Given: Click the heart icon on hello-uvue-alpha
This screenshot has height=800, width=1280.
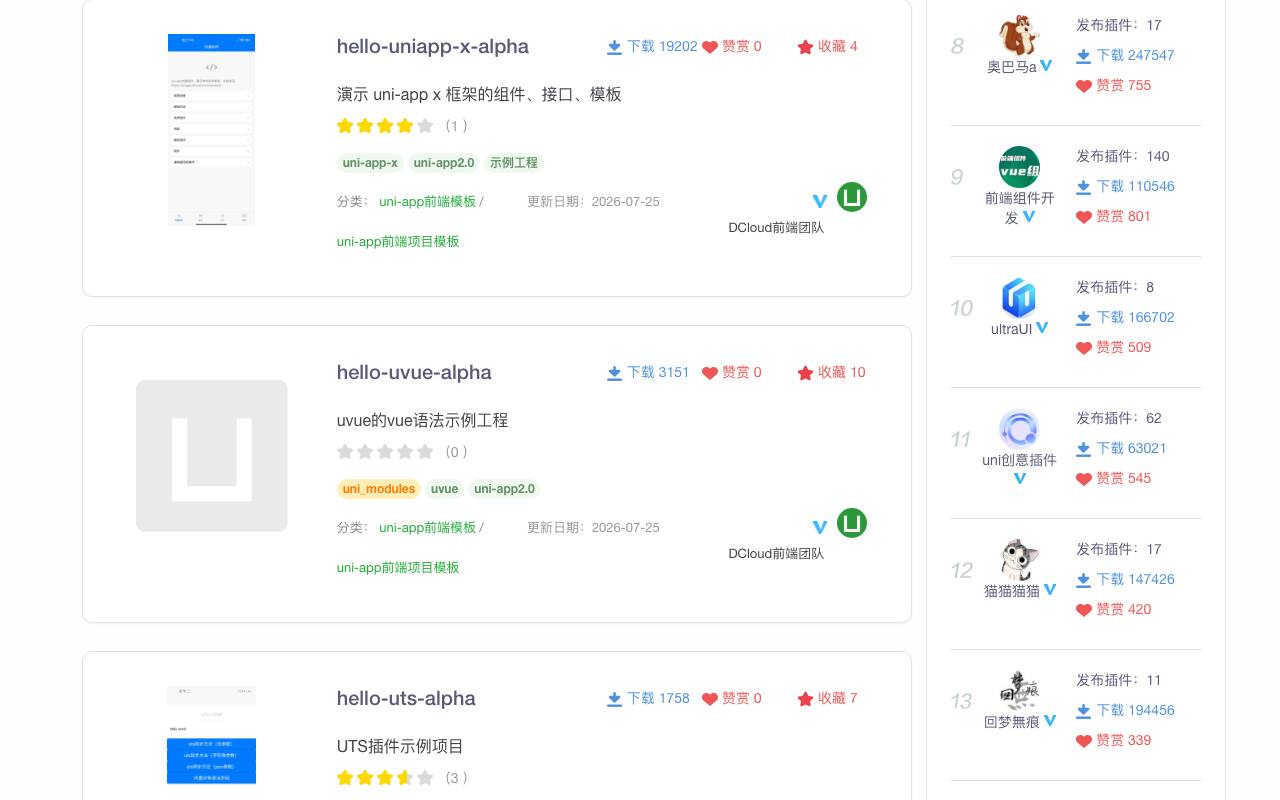Looking at the screenshot, I should pos(710,373).
